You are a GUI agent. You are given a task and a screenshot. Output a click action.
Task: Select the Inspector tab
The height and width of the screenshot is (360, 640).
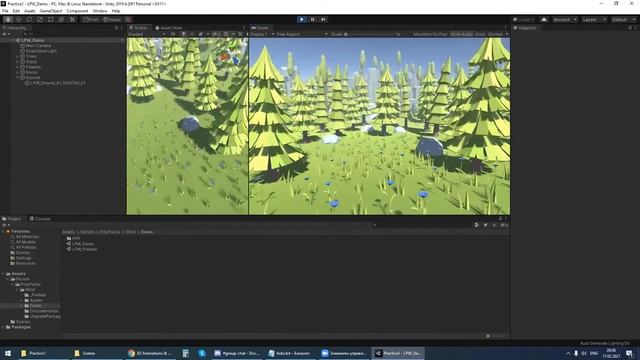525,28
